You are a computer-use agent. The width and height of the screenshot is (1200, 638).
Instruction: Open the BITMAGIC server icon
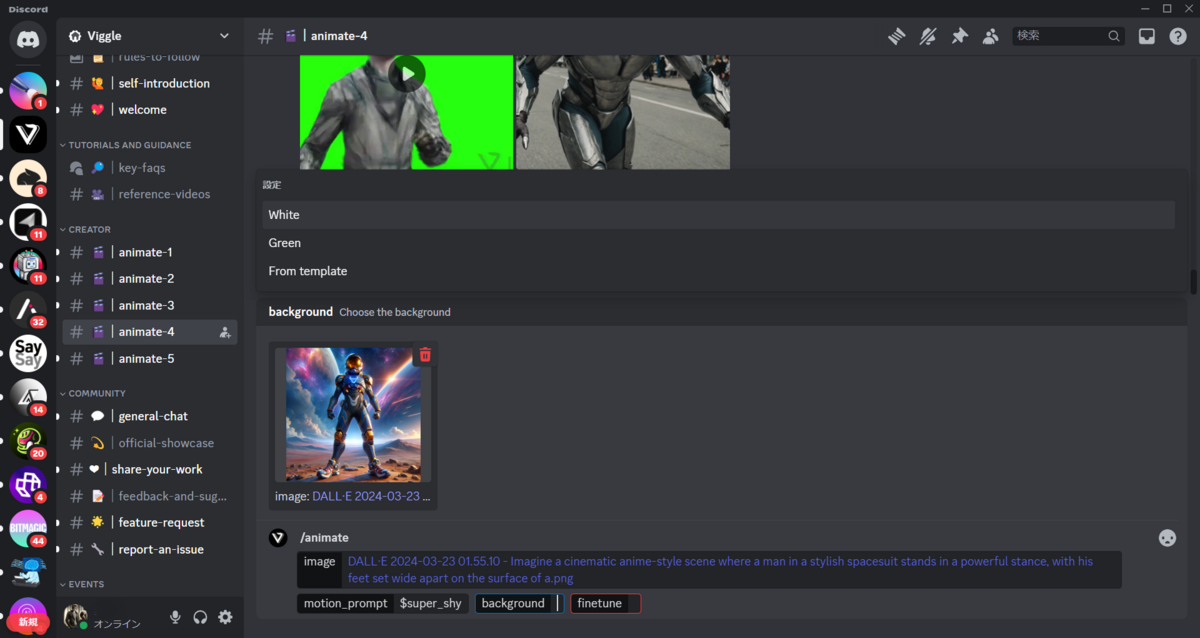click(x=28, y=528)
